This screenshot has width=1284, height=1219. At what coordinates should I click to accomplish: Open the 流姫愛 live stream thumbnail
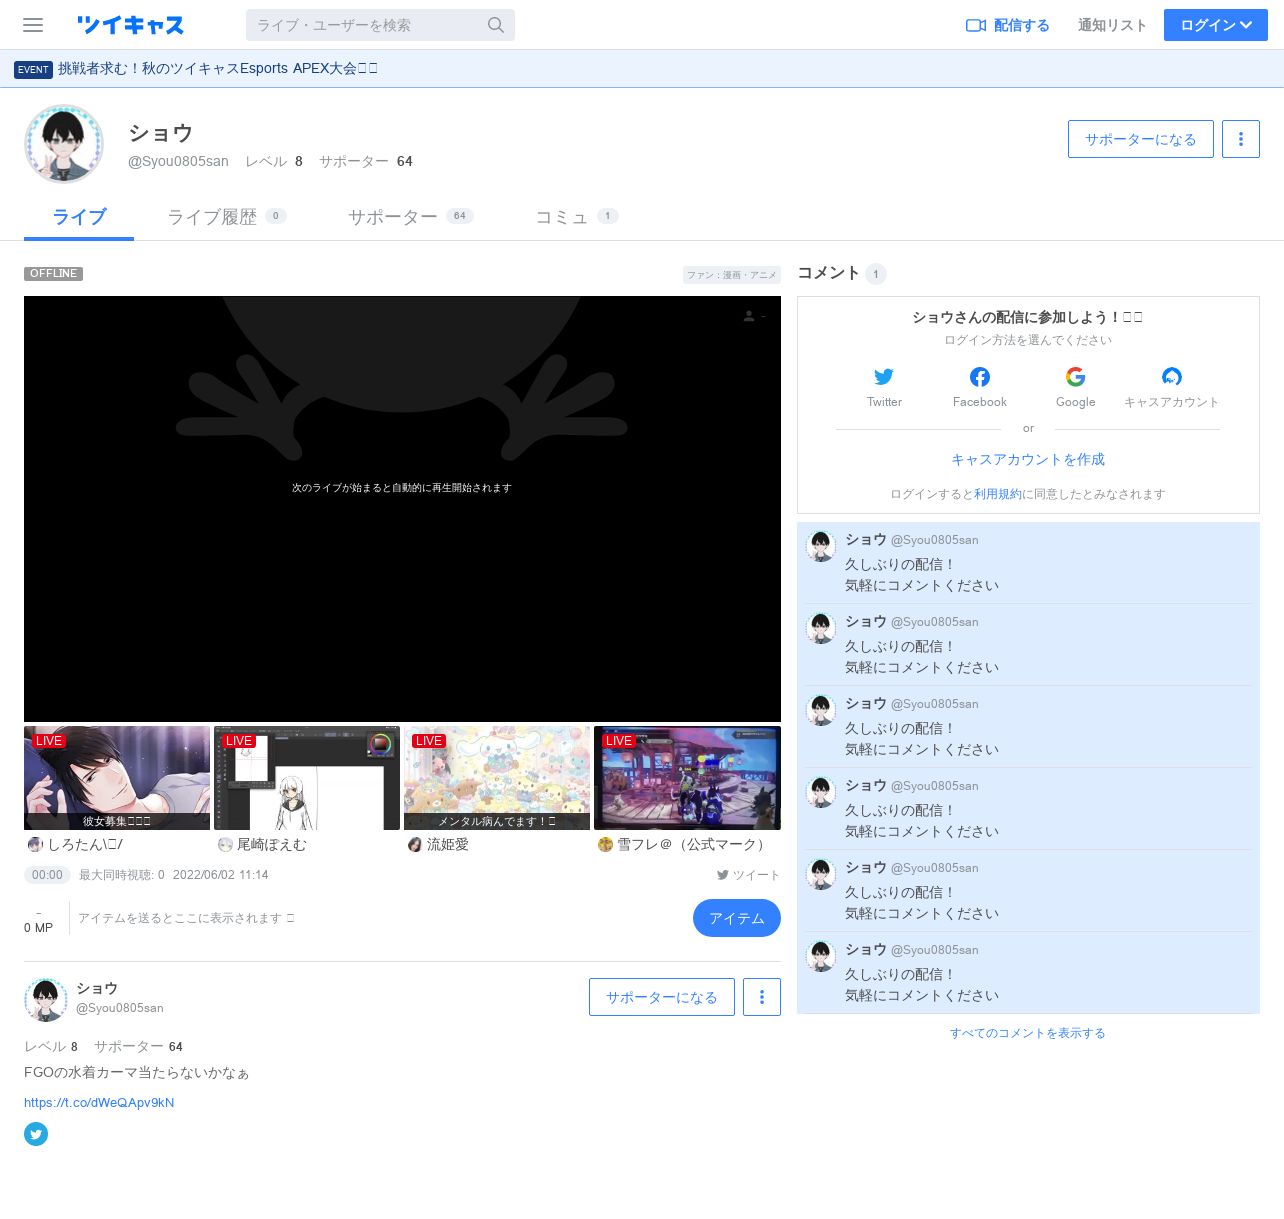pyautogui.click(x=497, y=778)
